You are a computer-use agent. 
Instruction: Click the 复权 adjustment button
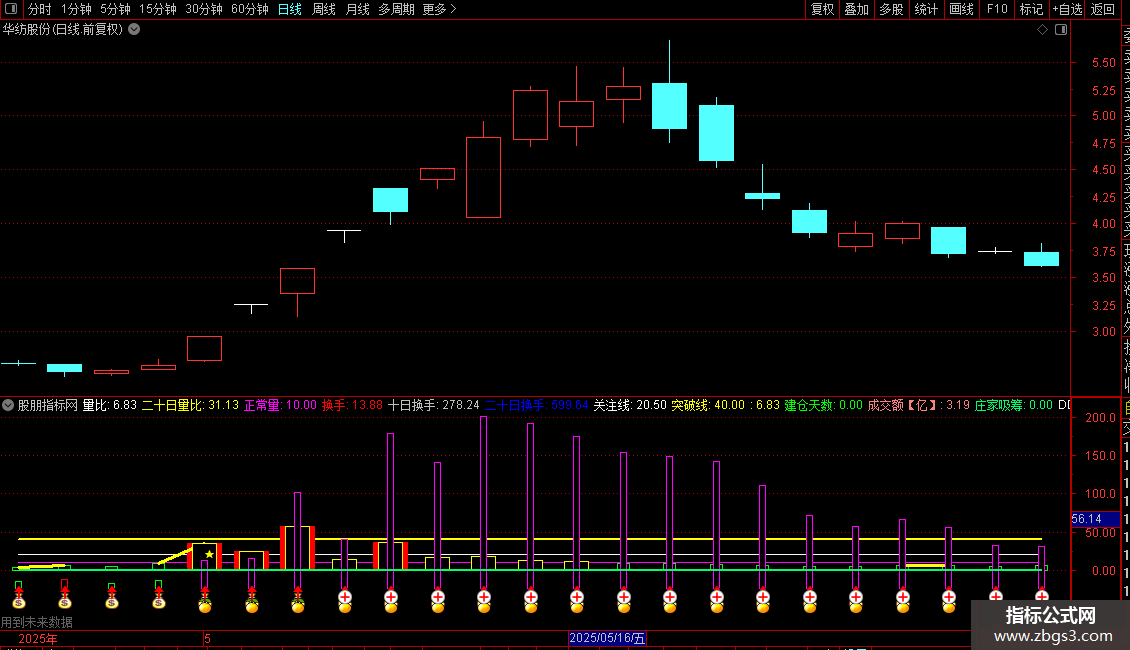click(822, 9)
